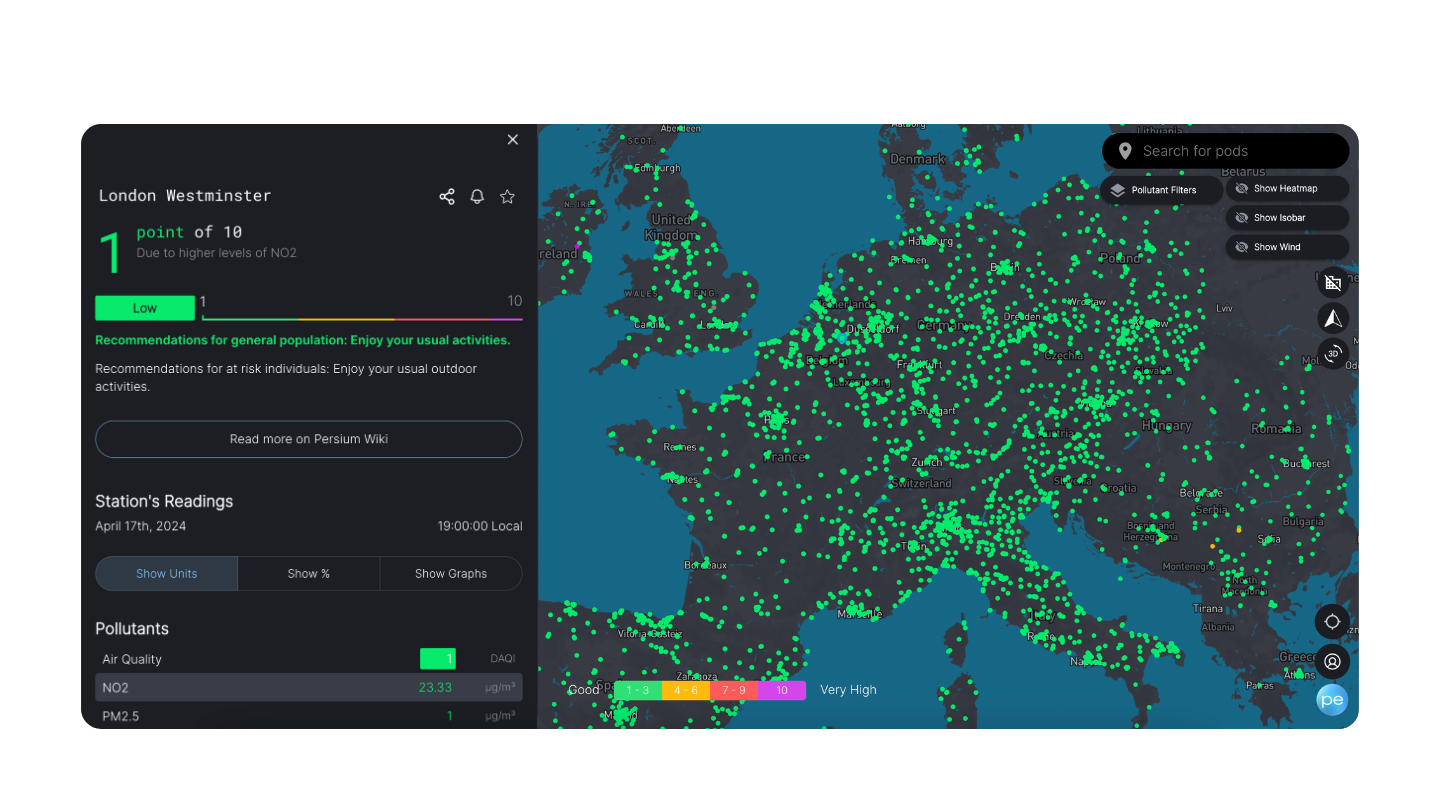Click the Persium 'pe' logo button

(1332, 700)
